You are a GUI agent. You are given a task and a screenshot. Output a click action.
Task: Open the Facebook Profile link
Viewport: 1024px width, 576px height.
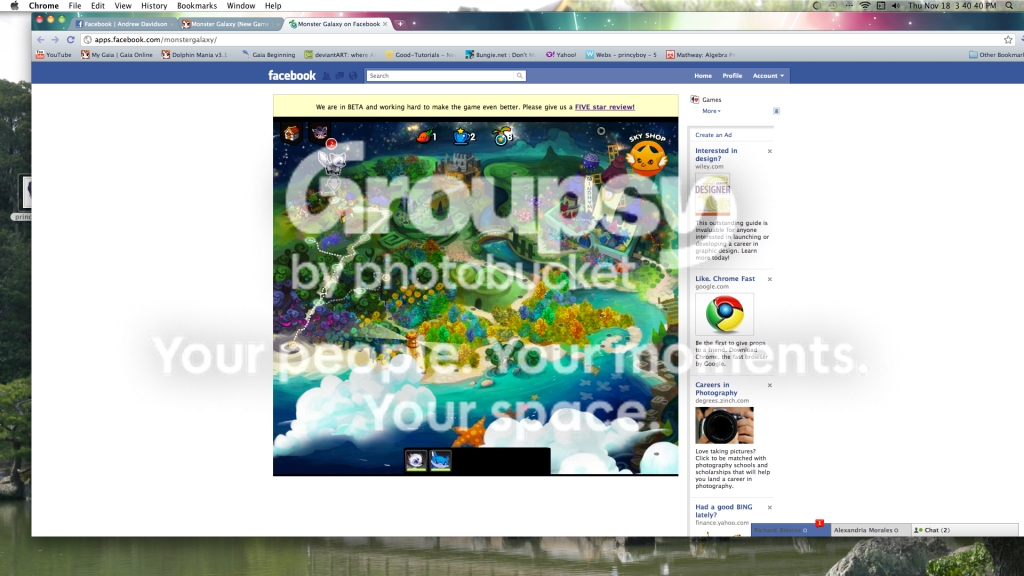pyautogui.click(x=732, y=76)
